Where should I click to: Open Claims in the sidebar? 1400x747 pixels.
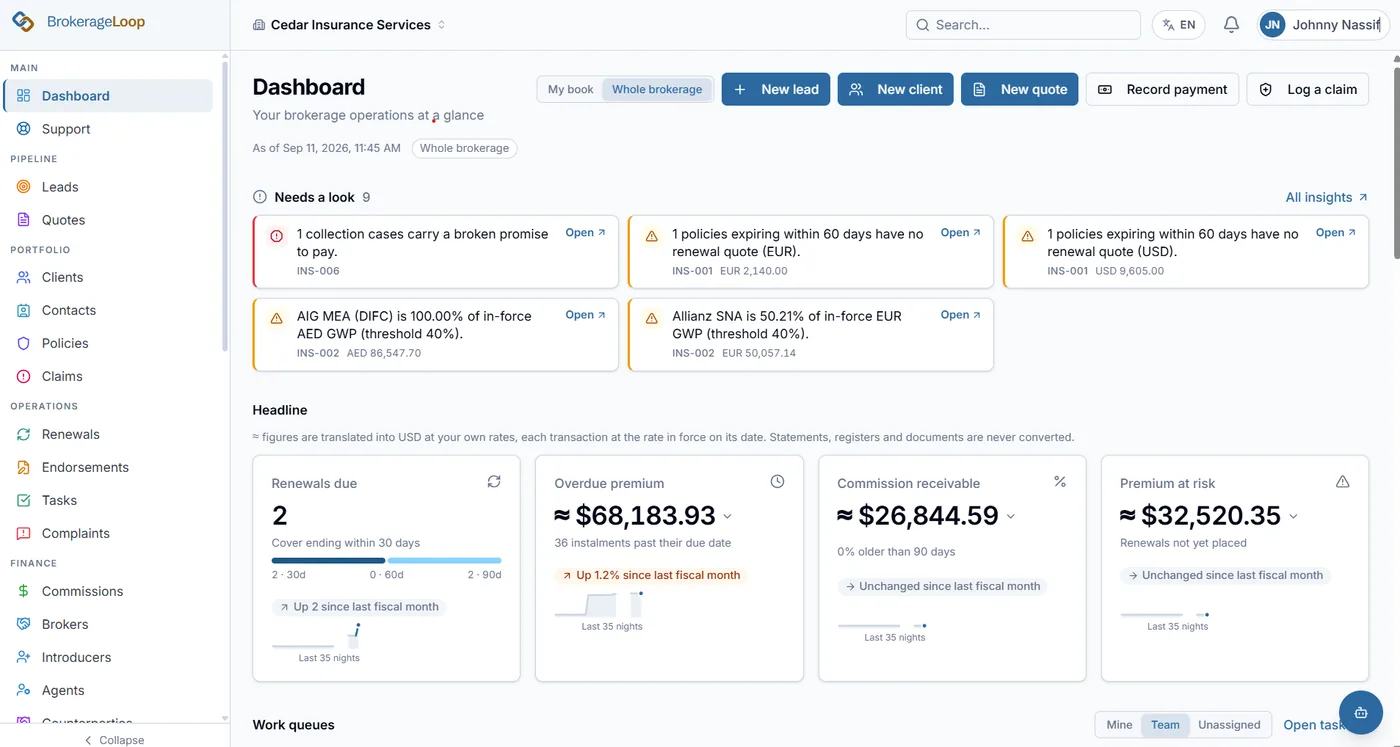coord(108,376)
